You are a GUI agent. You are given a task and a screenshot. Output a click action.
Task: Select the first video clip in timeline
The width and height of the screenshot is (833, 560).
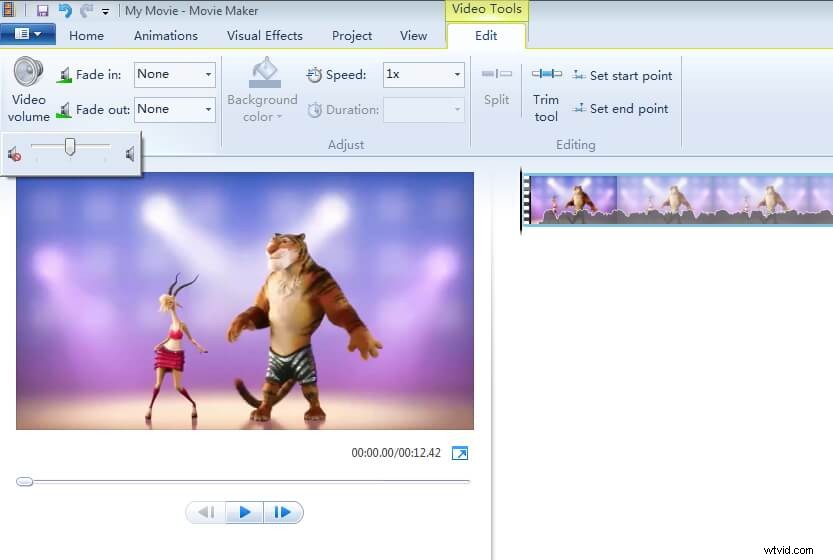point(573,199)
